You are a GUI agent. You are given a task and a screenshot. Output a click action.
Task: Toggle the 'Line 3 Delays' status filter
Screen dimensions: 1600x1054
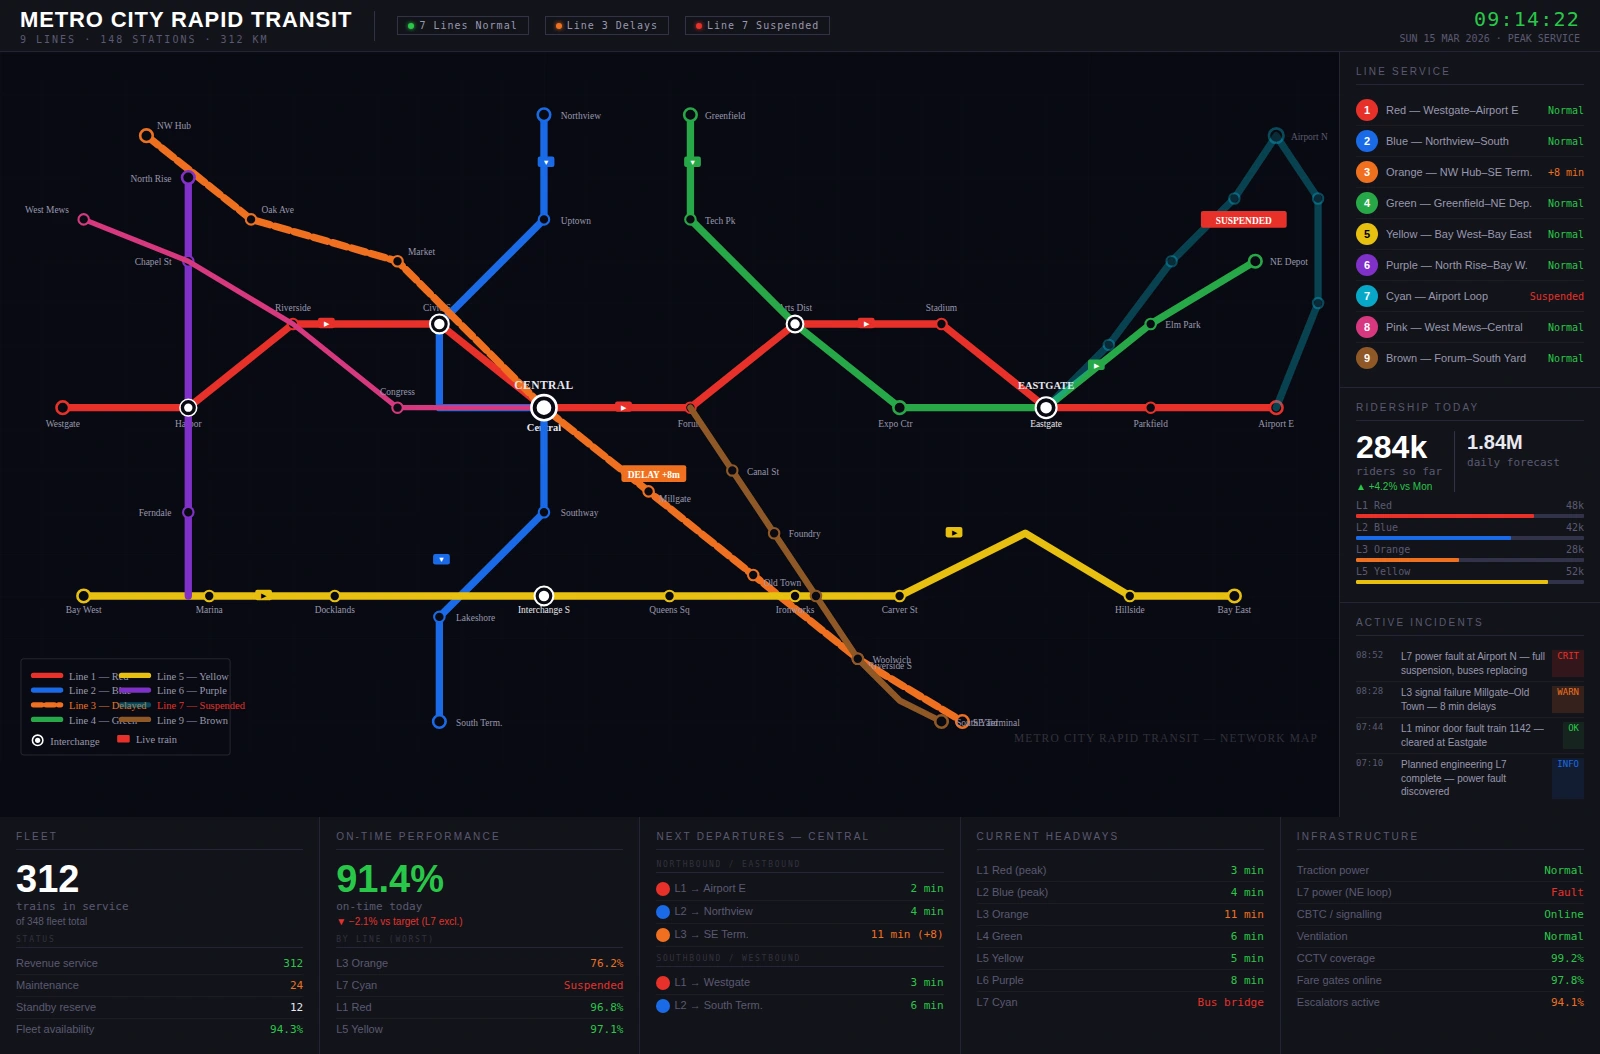pyautogui.click(x=606, y=25)
